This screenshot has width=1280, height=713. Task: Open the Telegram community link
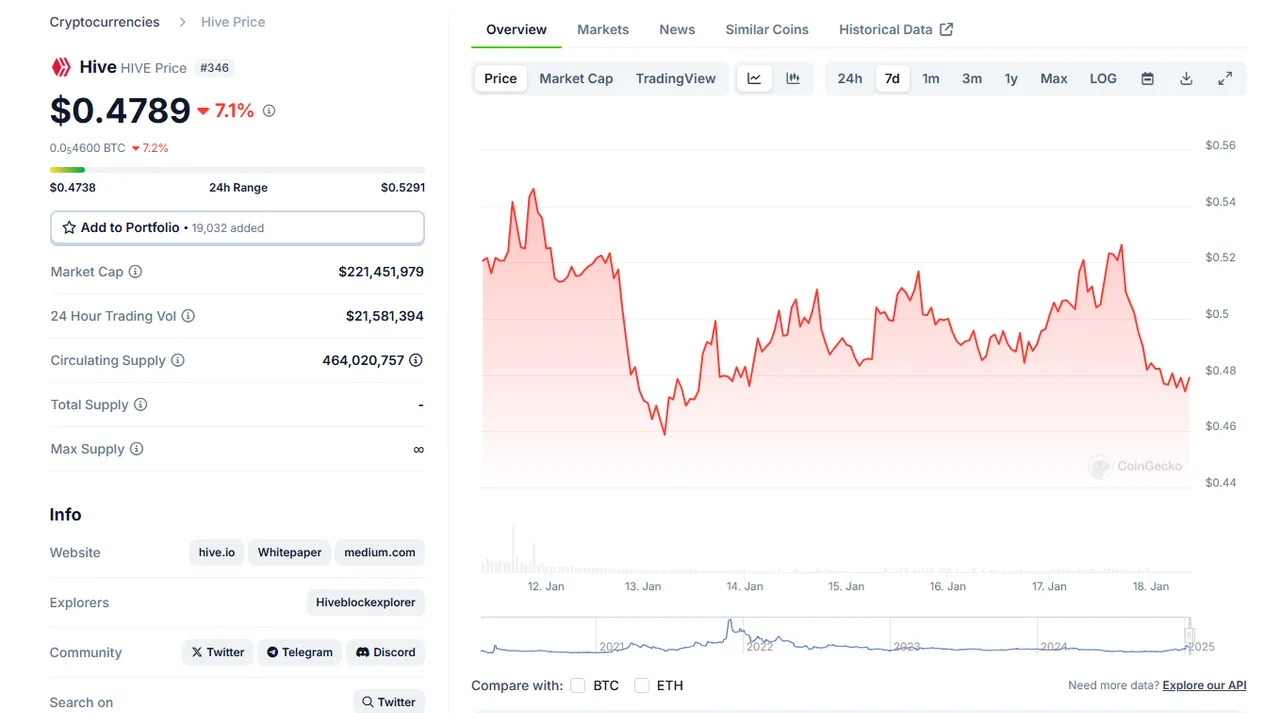pos(300,652)
